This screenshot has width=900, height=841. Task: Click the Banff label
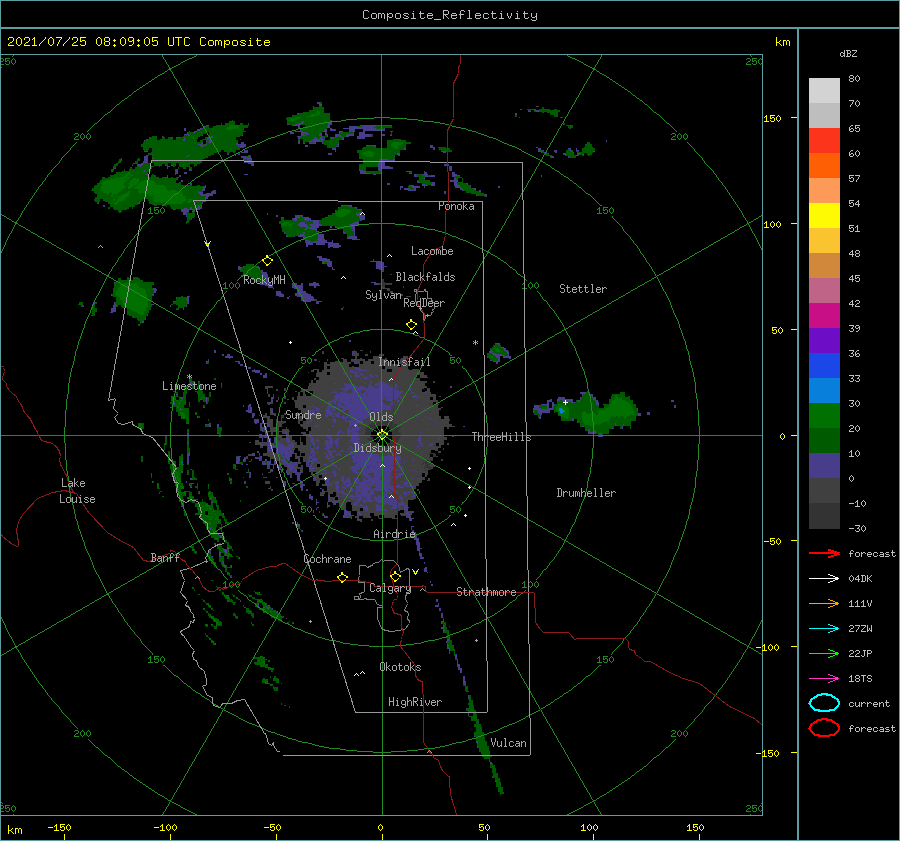coord(165,558)
